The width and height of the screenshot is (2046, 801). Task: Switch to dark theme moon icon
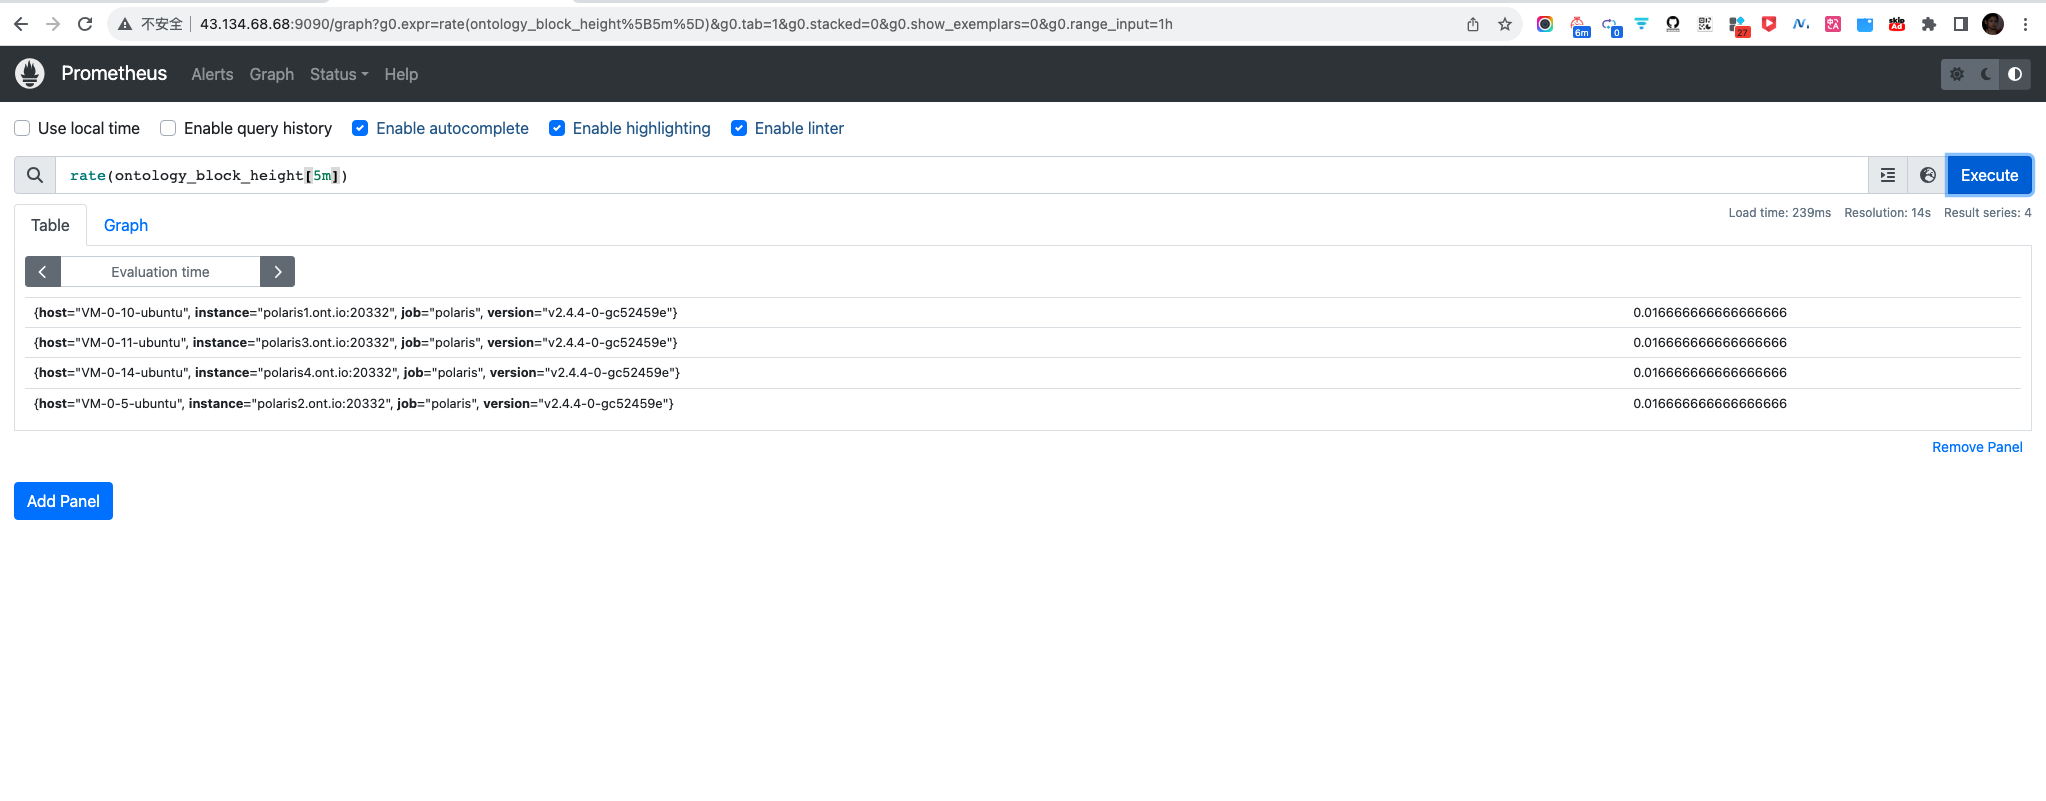[x=1986, y=74]
